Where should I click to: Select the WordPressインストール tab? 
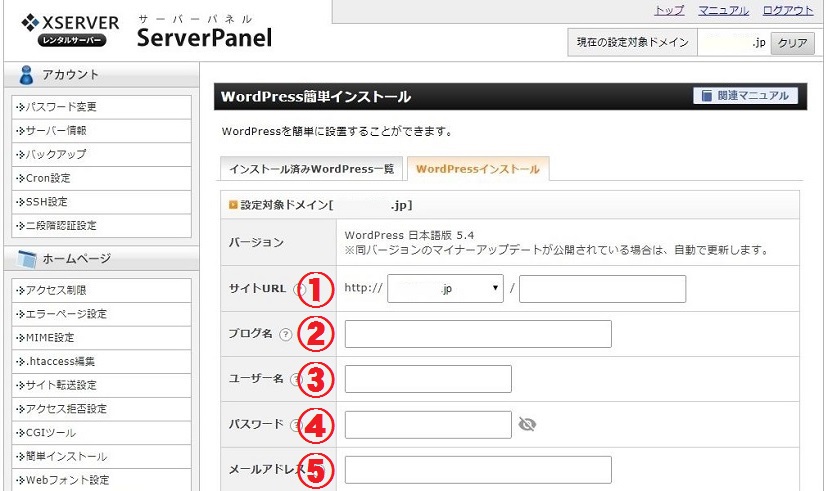click(478, 169)
